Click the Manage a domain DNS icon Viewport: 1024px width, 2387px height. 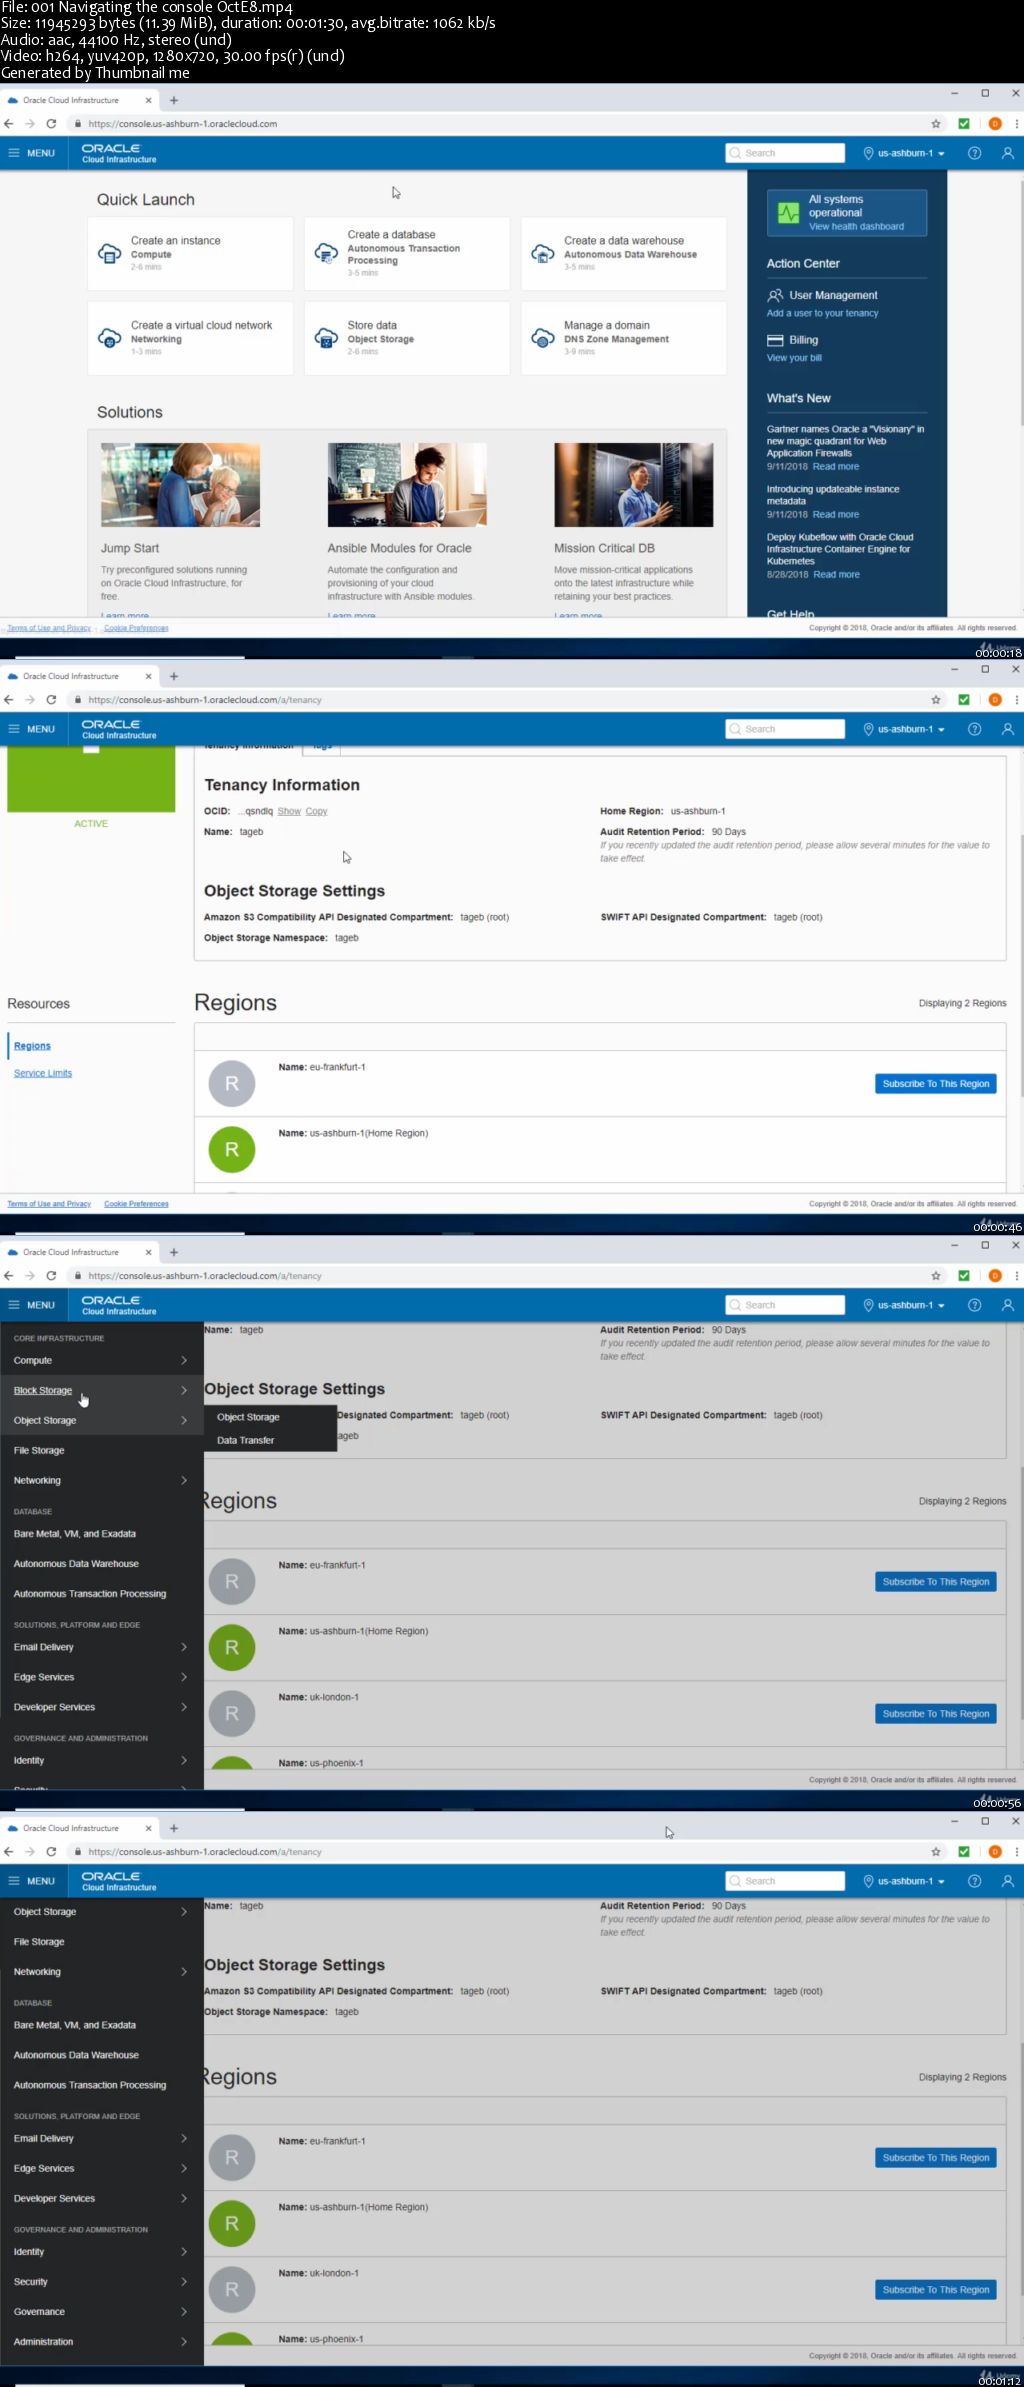[543, 338]
